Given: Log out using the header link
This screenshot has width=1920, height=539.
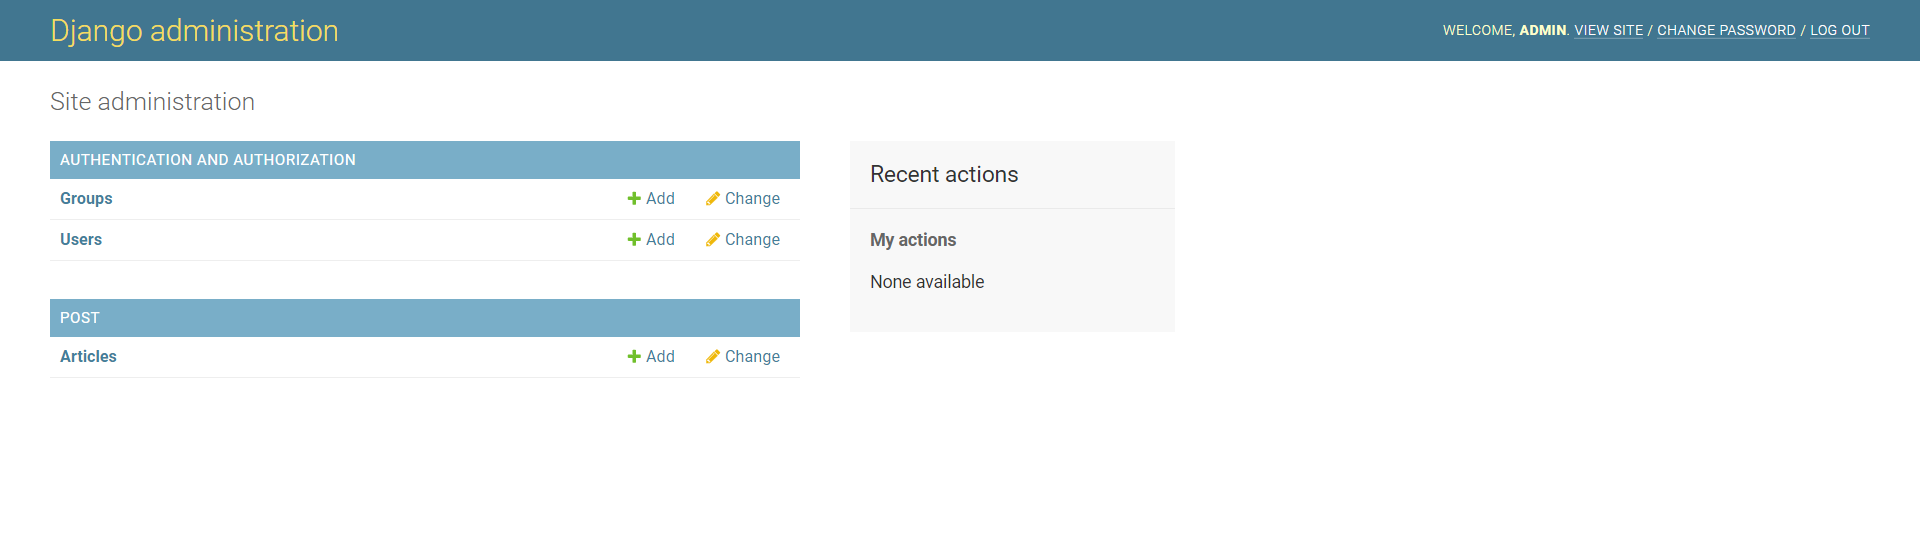Looking at the screenshot, I should [1839, 31].
